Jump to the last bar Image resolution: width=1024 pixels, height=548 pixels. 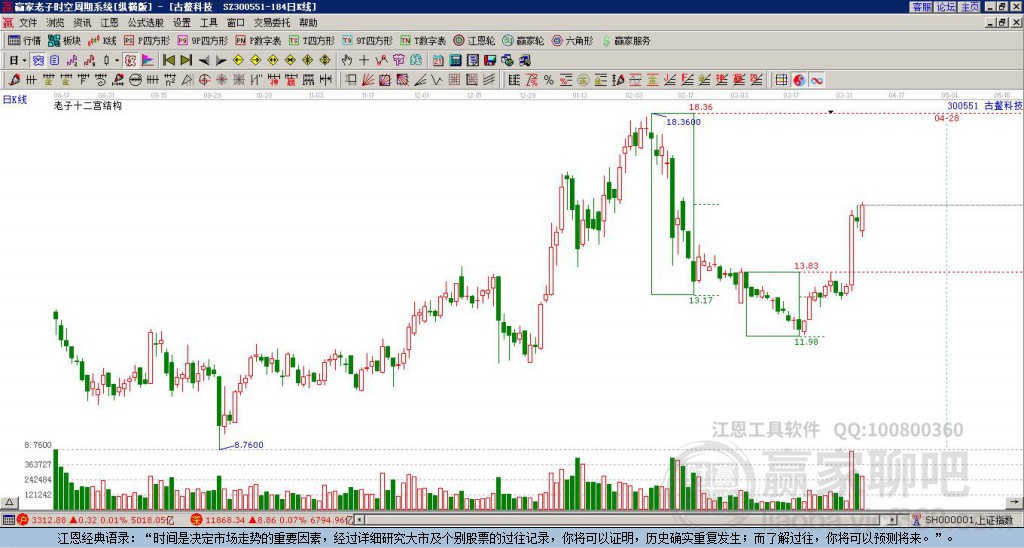point(186,60)
